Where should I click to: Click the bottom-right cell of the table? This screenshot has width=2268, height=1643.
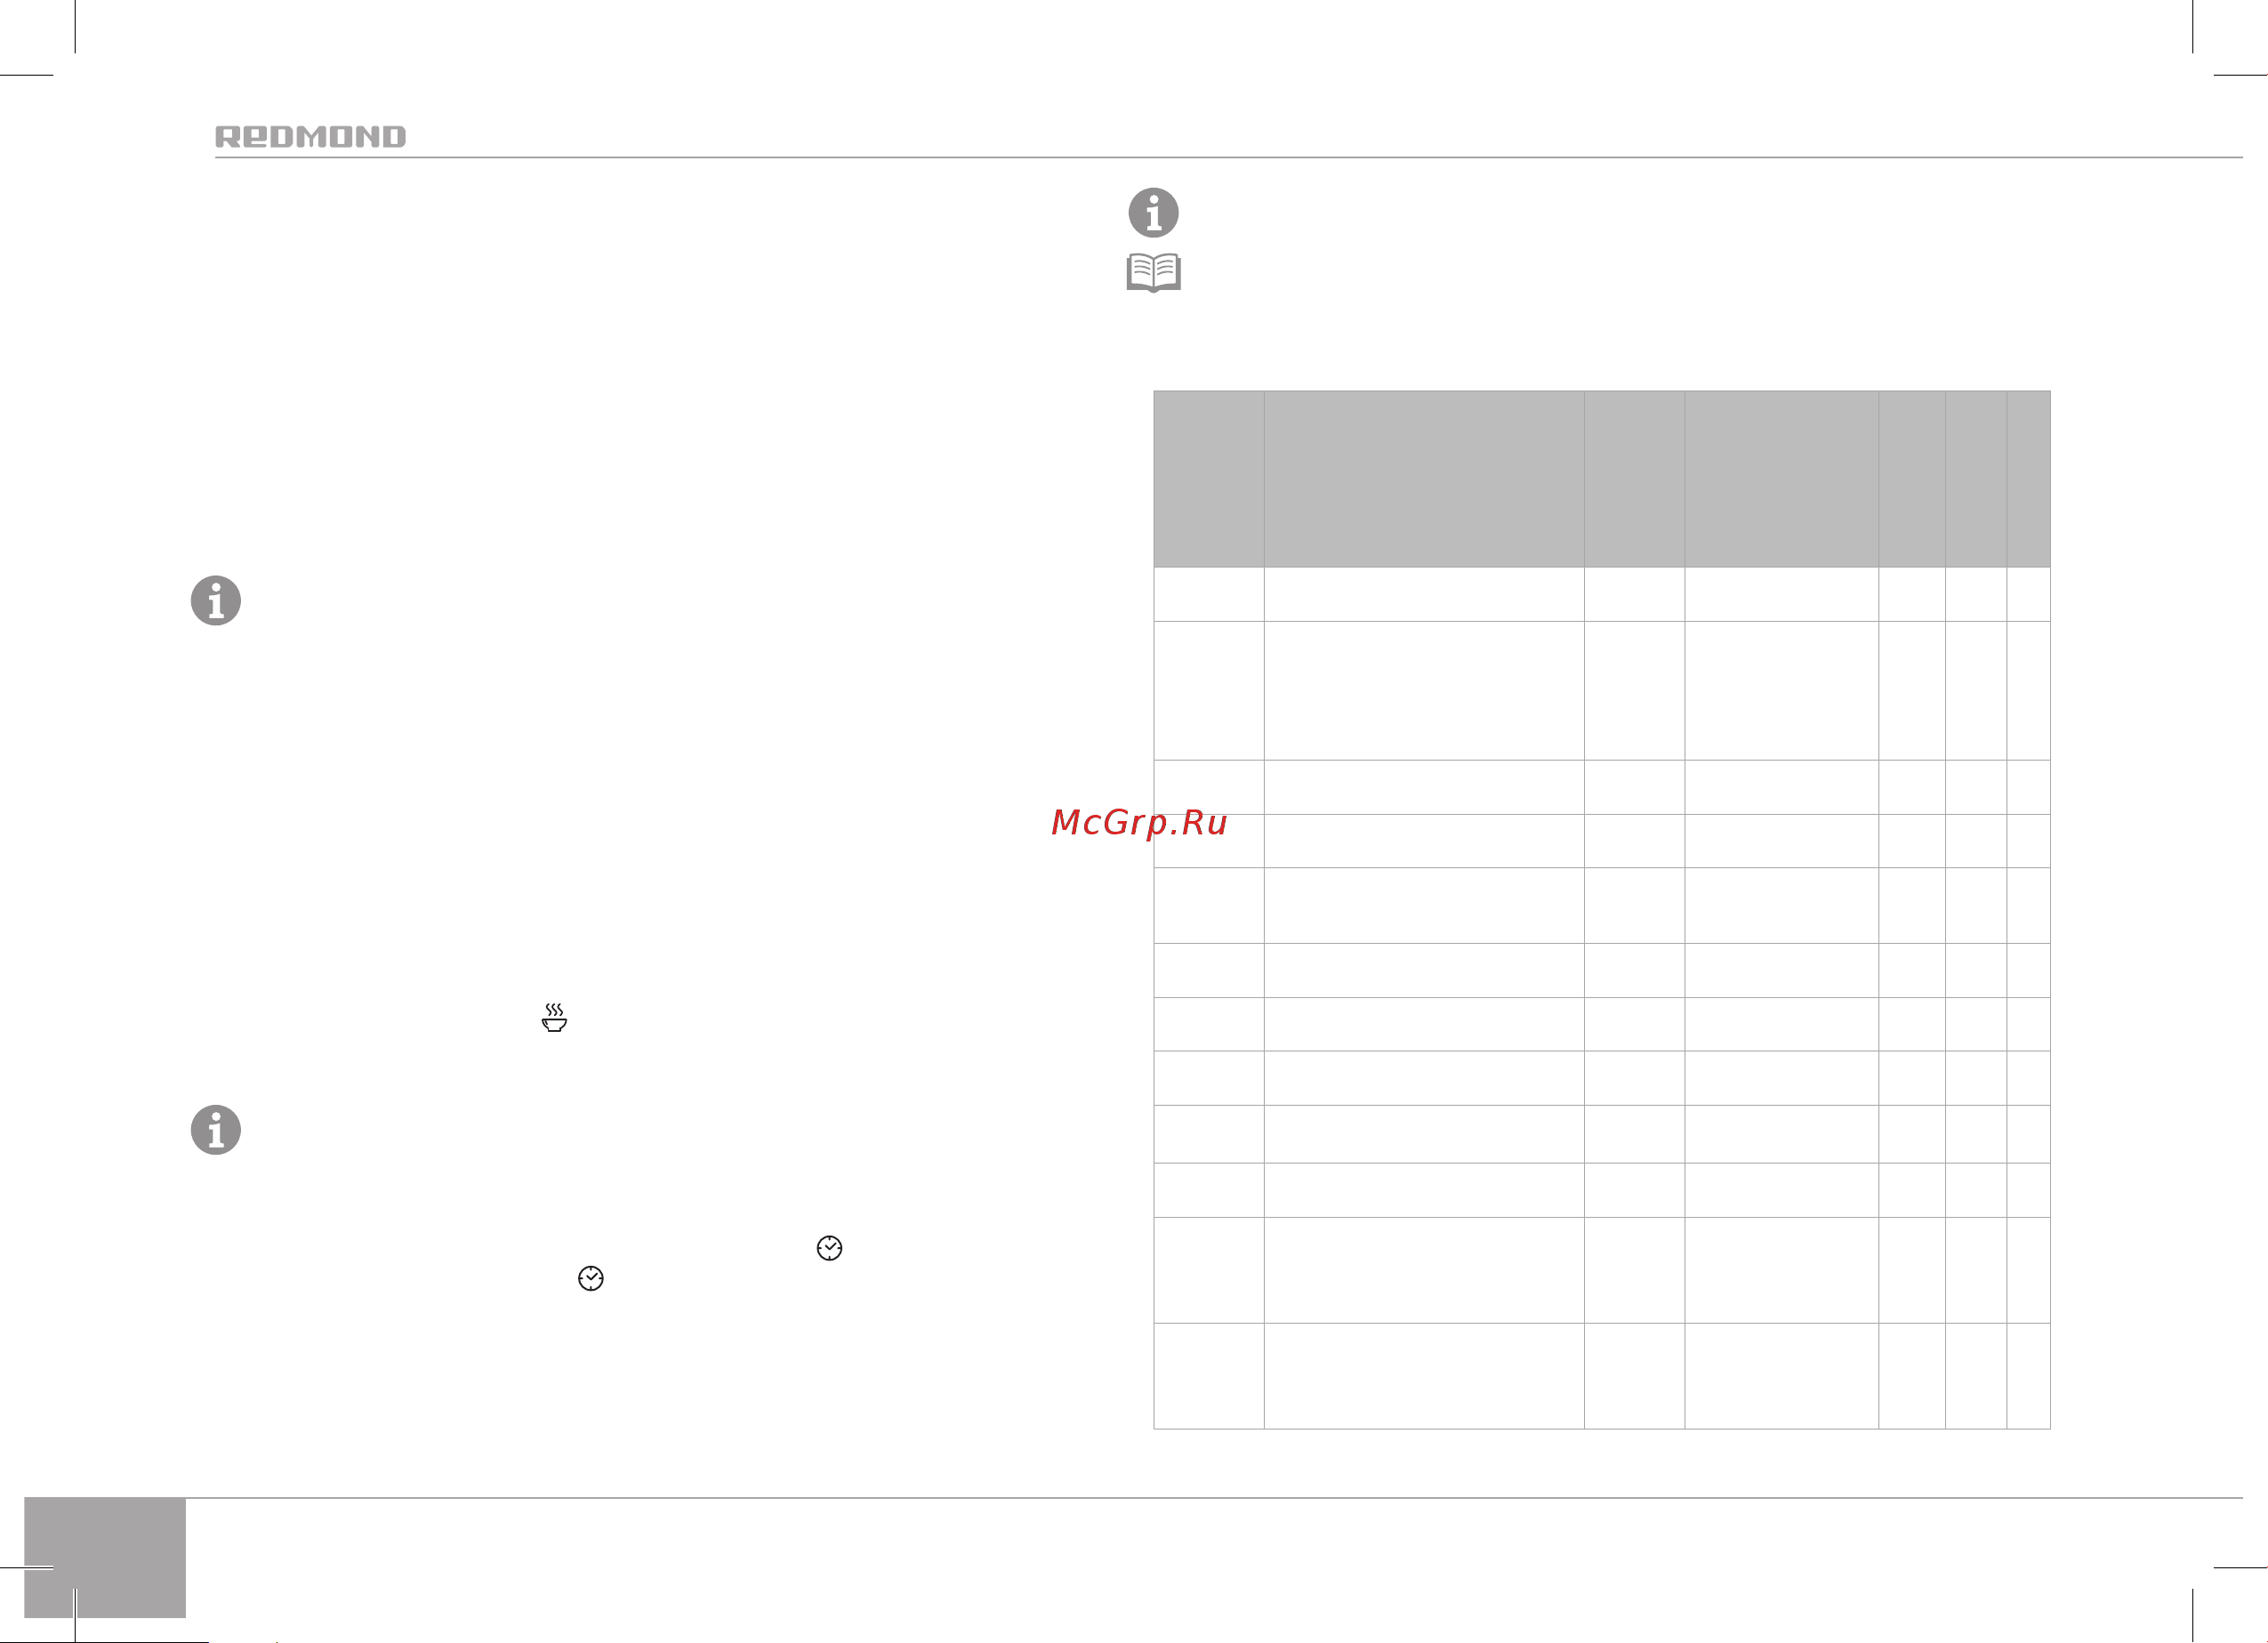[x=2028, y=1376]
